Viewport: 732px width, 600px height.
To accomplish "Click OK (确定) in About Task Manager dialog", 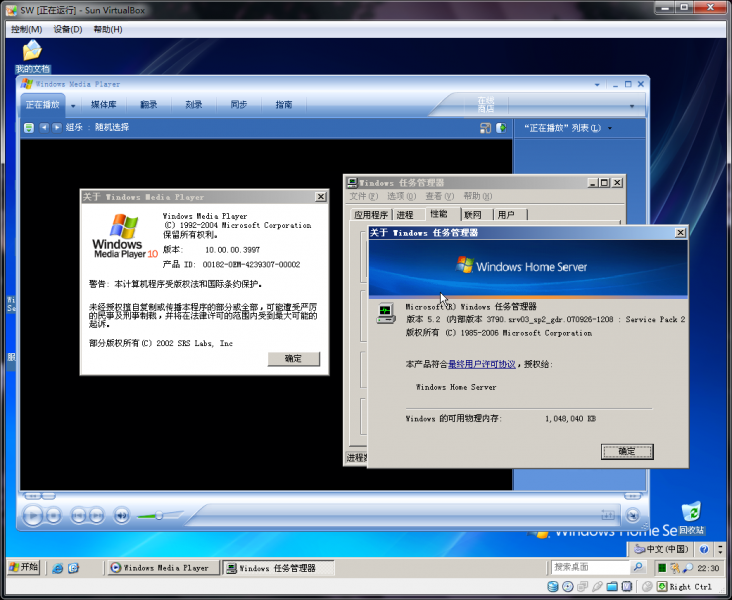I will 627,451.
